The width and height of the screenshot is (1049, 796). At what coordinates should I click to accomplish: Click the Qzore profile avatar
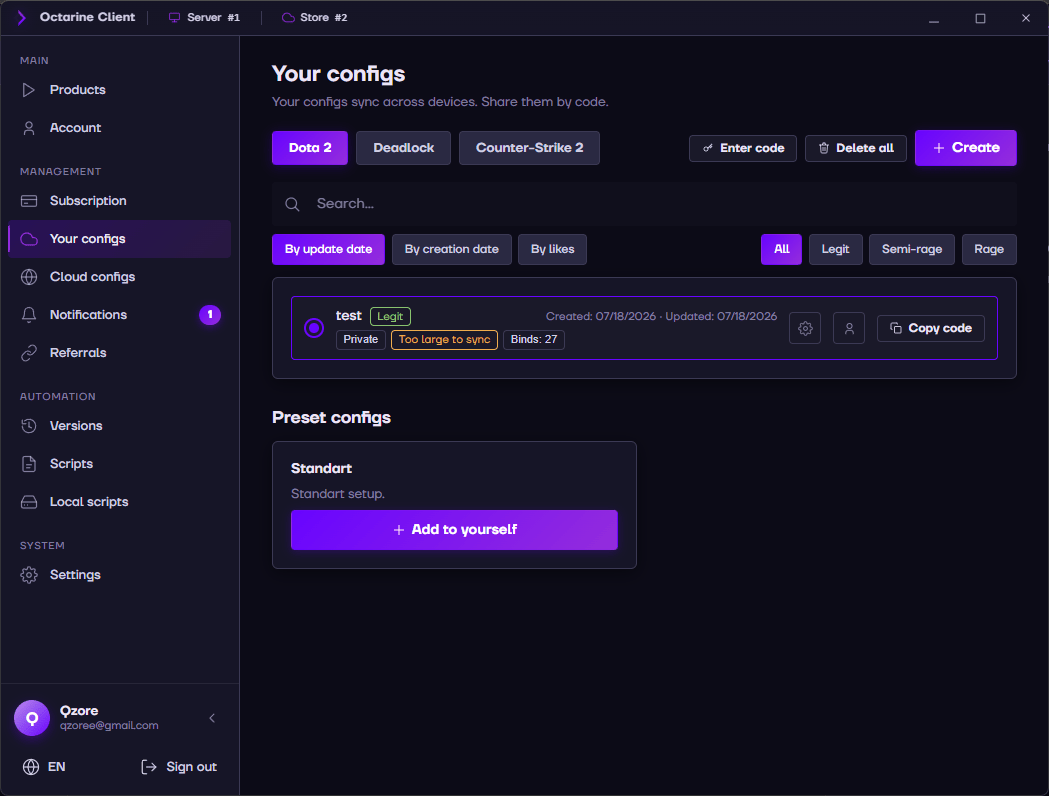(32, 718)
